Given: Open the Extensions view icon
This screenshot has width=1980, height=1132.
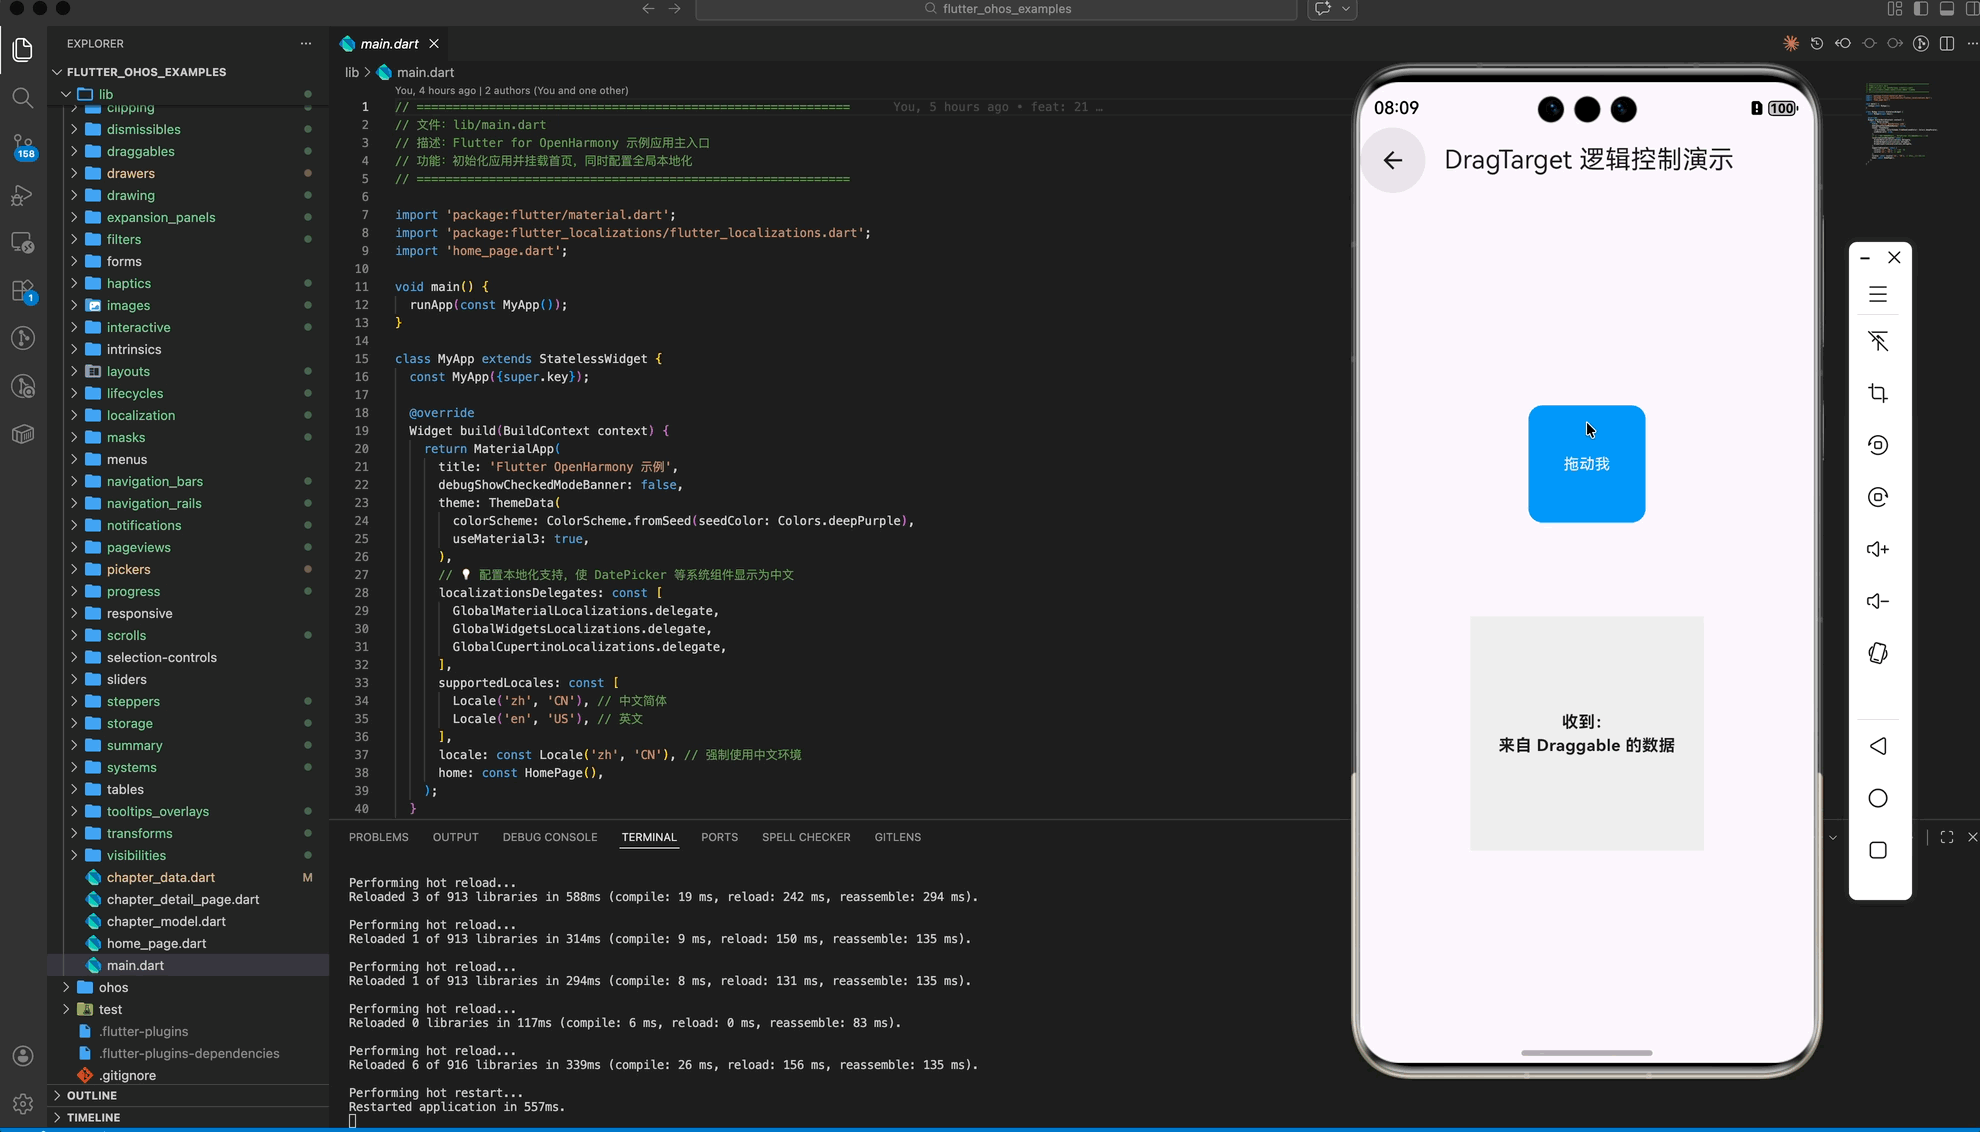Looking at the screenshot, I should click(22, 291).
